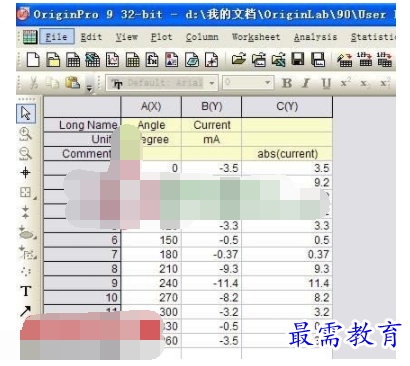The width and height of the screenshot is (410, 366).
Task: Expand the clipboard toolbar options arrow
Action: pyautogui.click(x=89, y=88)
